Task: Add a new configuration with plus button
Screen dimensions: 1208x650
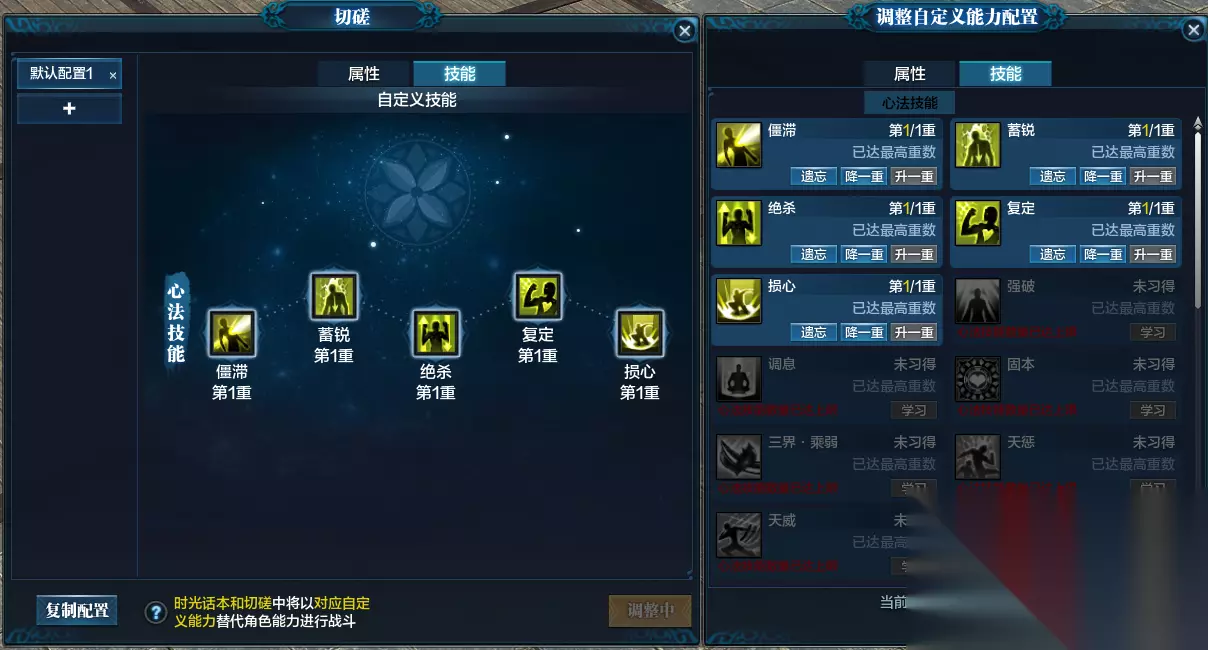Action: (69, 109)
